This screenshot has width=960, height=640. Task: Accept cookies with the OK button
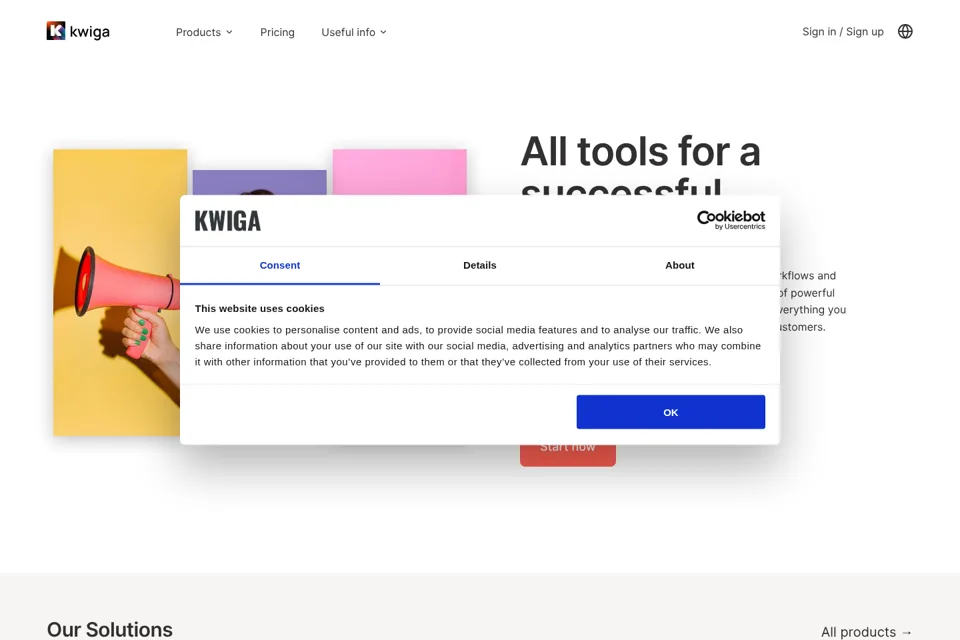tap(670, 412)
